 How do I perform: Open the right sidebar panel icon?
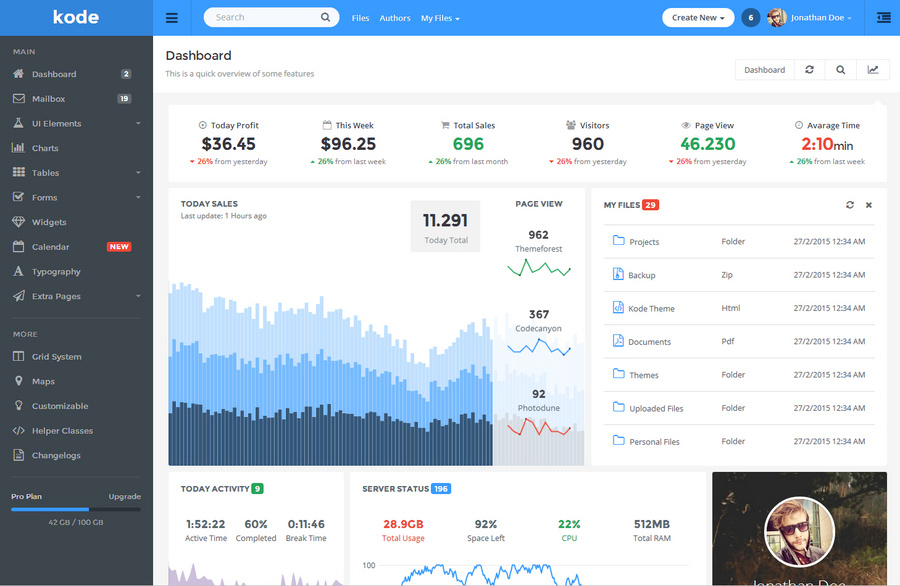[x=883, y=18]
